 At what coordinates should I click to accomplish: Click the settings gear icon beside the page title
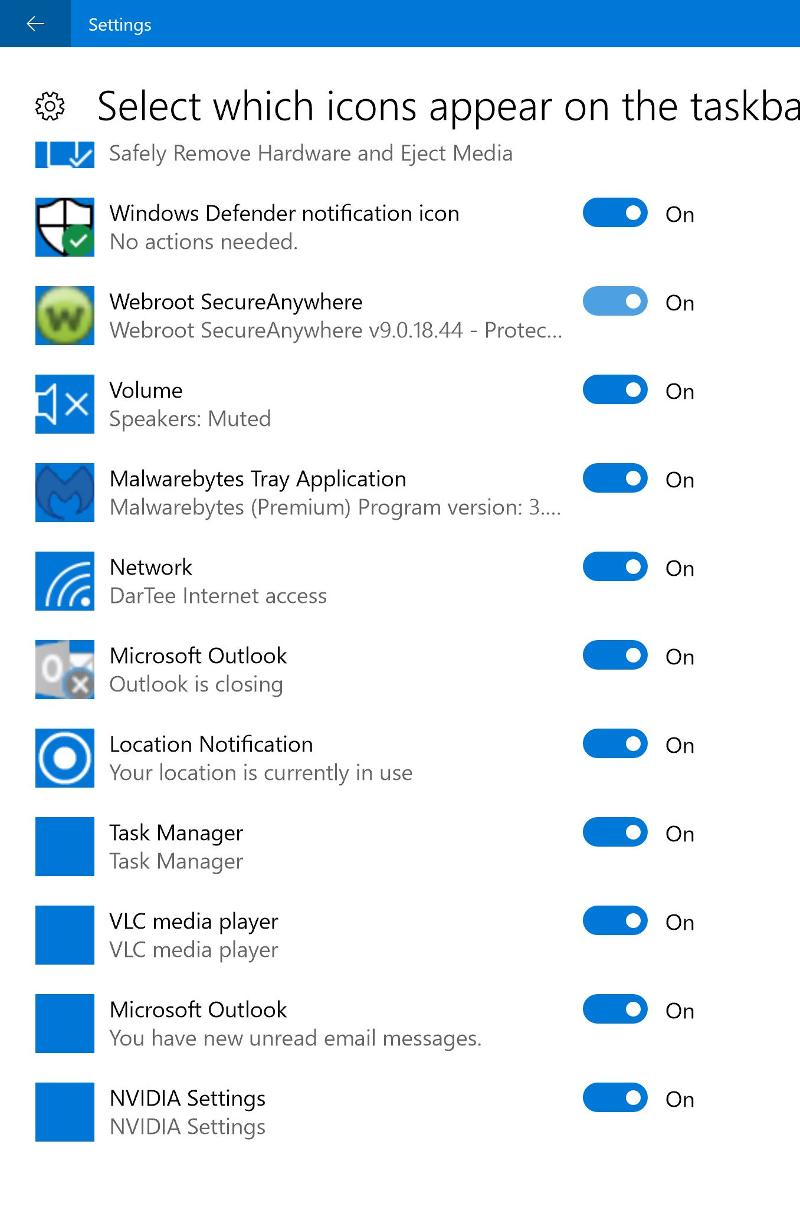(x=50, y=106)
